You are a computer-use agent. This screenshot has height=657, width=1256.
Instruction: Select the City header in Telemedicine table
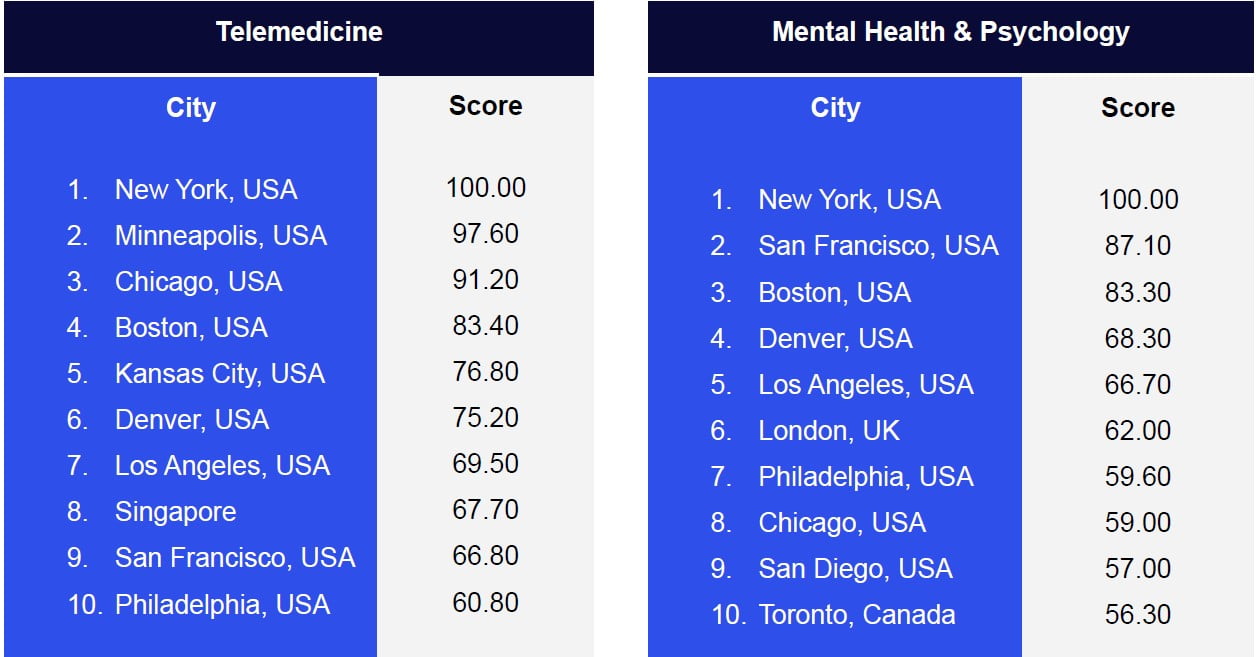190,108
